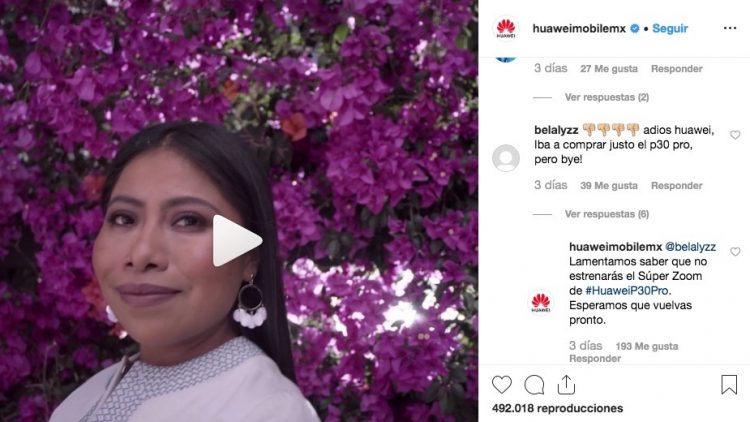Open the @belalyzz mention in the reply
The height and width of the screenshot is (422, 750).
(690, 247)
